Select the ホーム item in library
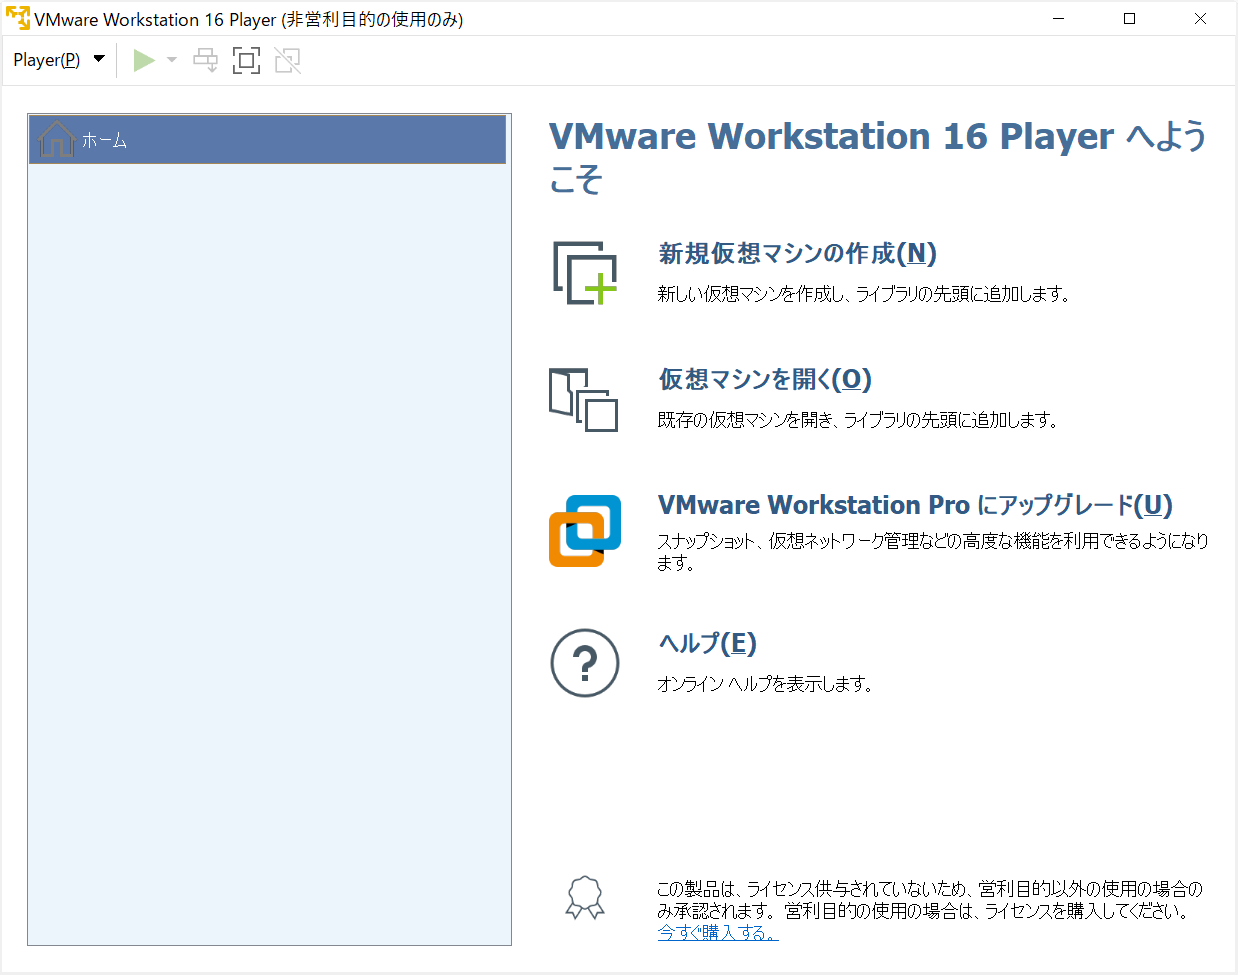The width and height of the screenshot is (1238, 975). 268,140
